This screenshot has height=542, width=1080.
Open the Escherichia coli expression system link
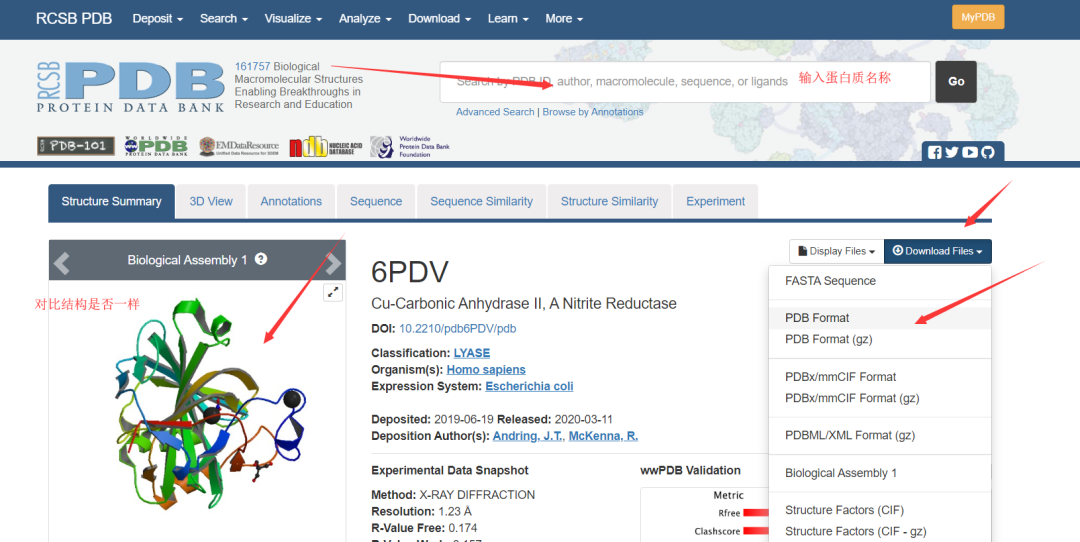(x=529, y=386)
